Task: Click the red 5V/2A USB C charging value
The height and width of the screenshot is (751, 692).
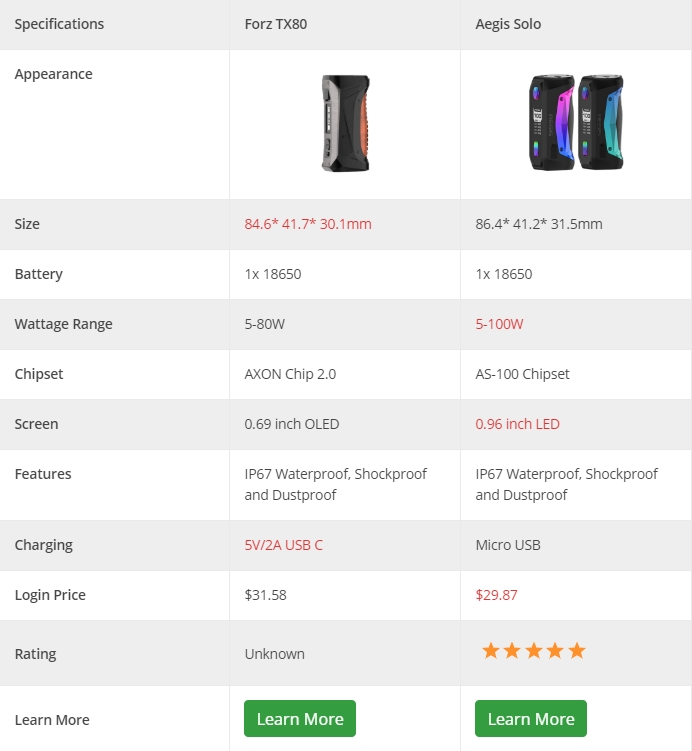Action: 284,545
